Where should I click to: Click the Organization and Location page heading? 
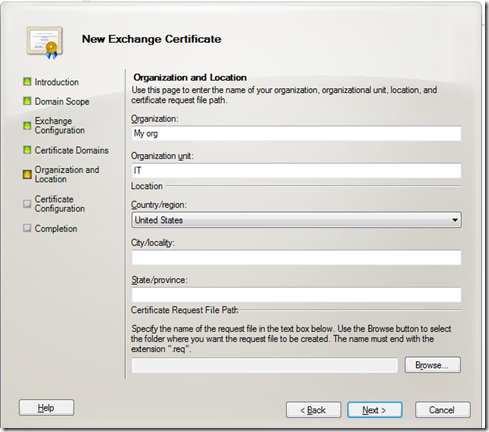coord(190,78)
